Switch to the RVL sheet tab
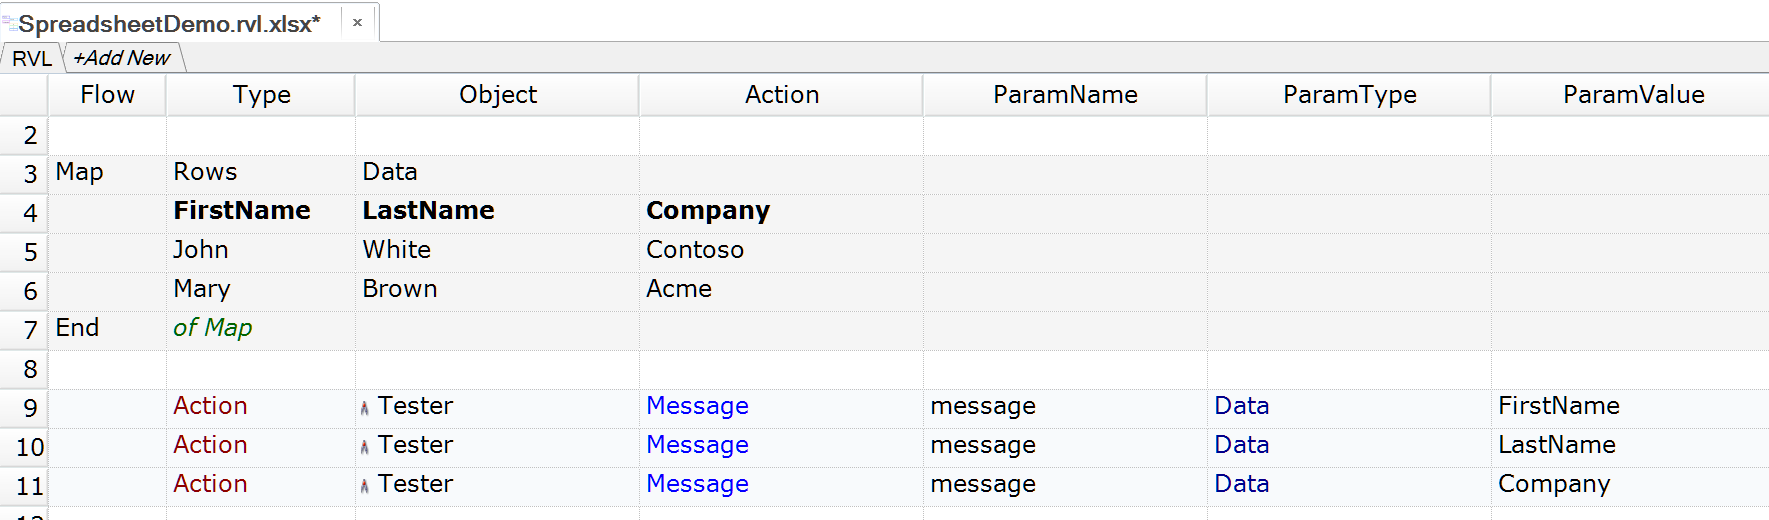1769x520 pixels. coord(31,58)
